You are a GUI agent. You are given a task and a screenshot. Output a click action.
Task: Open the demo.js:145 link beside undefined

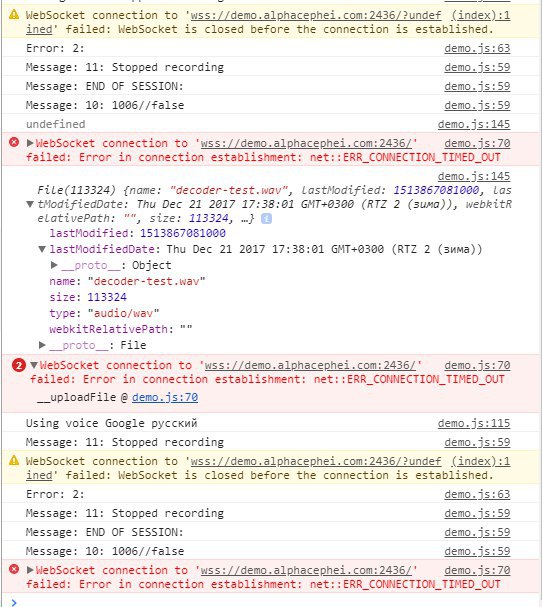click(474, 124)
